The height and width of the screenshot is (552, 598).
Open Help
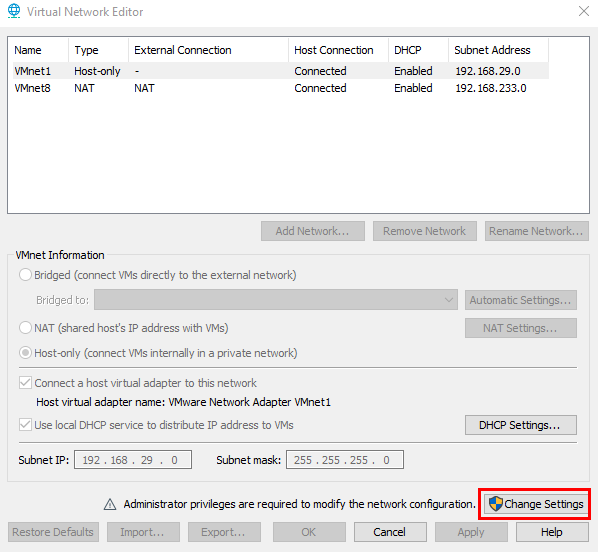(552, 532)
